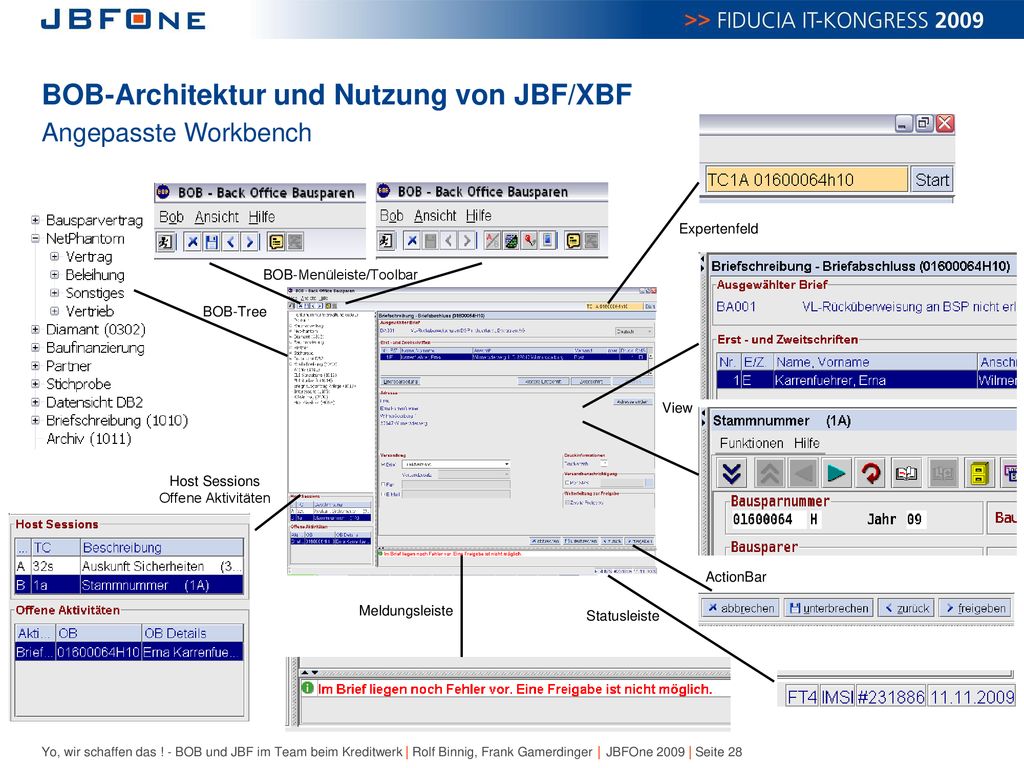The height and width of the screenshot is (768, 1024).
Task: Select the Auskunft Sicherheiten host session row
Action: (129, 566)
